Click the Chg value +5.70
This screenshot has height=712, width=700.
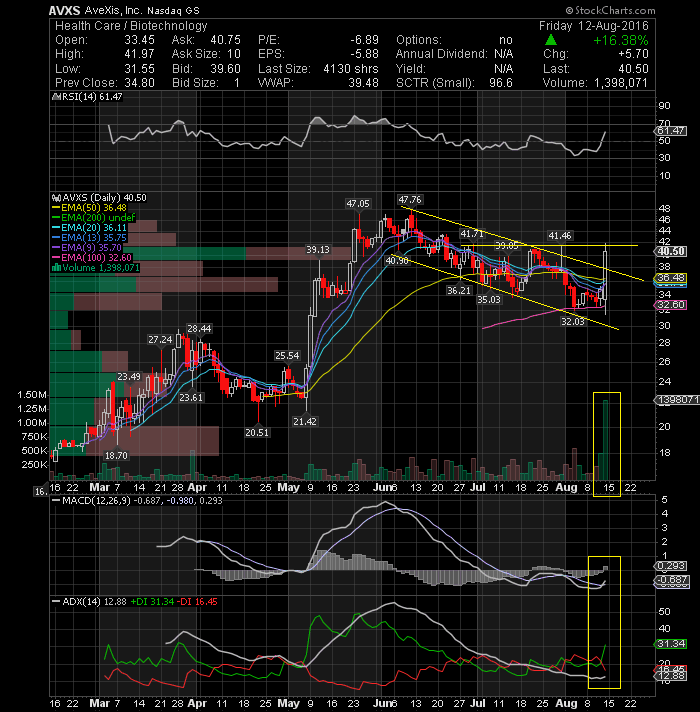633,54
